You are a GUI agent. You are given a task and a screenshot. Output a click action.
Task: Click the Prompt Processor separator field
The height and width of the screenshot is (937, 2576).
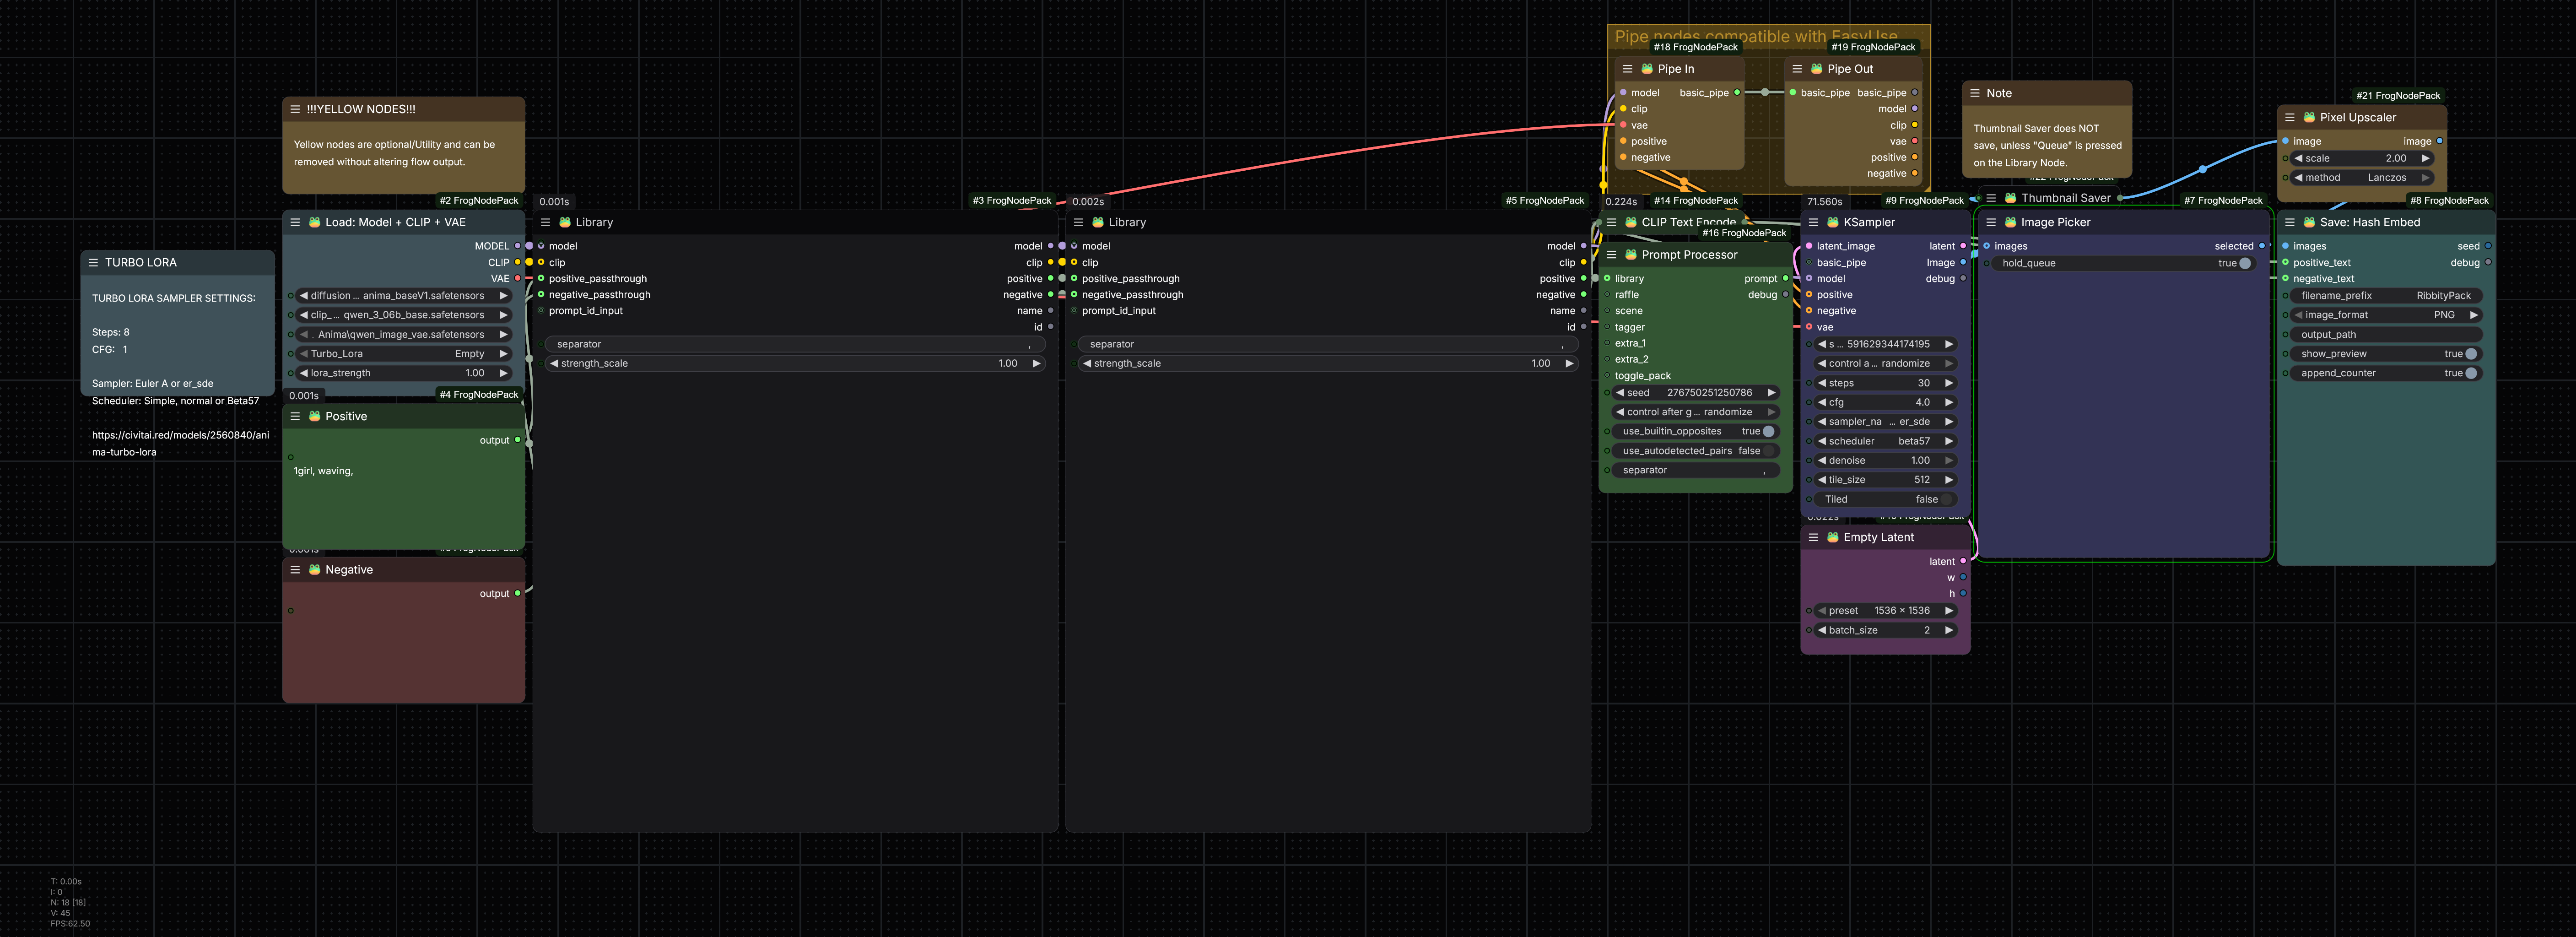(x=1695, y=470)
